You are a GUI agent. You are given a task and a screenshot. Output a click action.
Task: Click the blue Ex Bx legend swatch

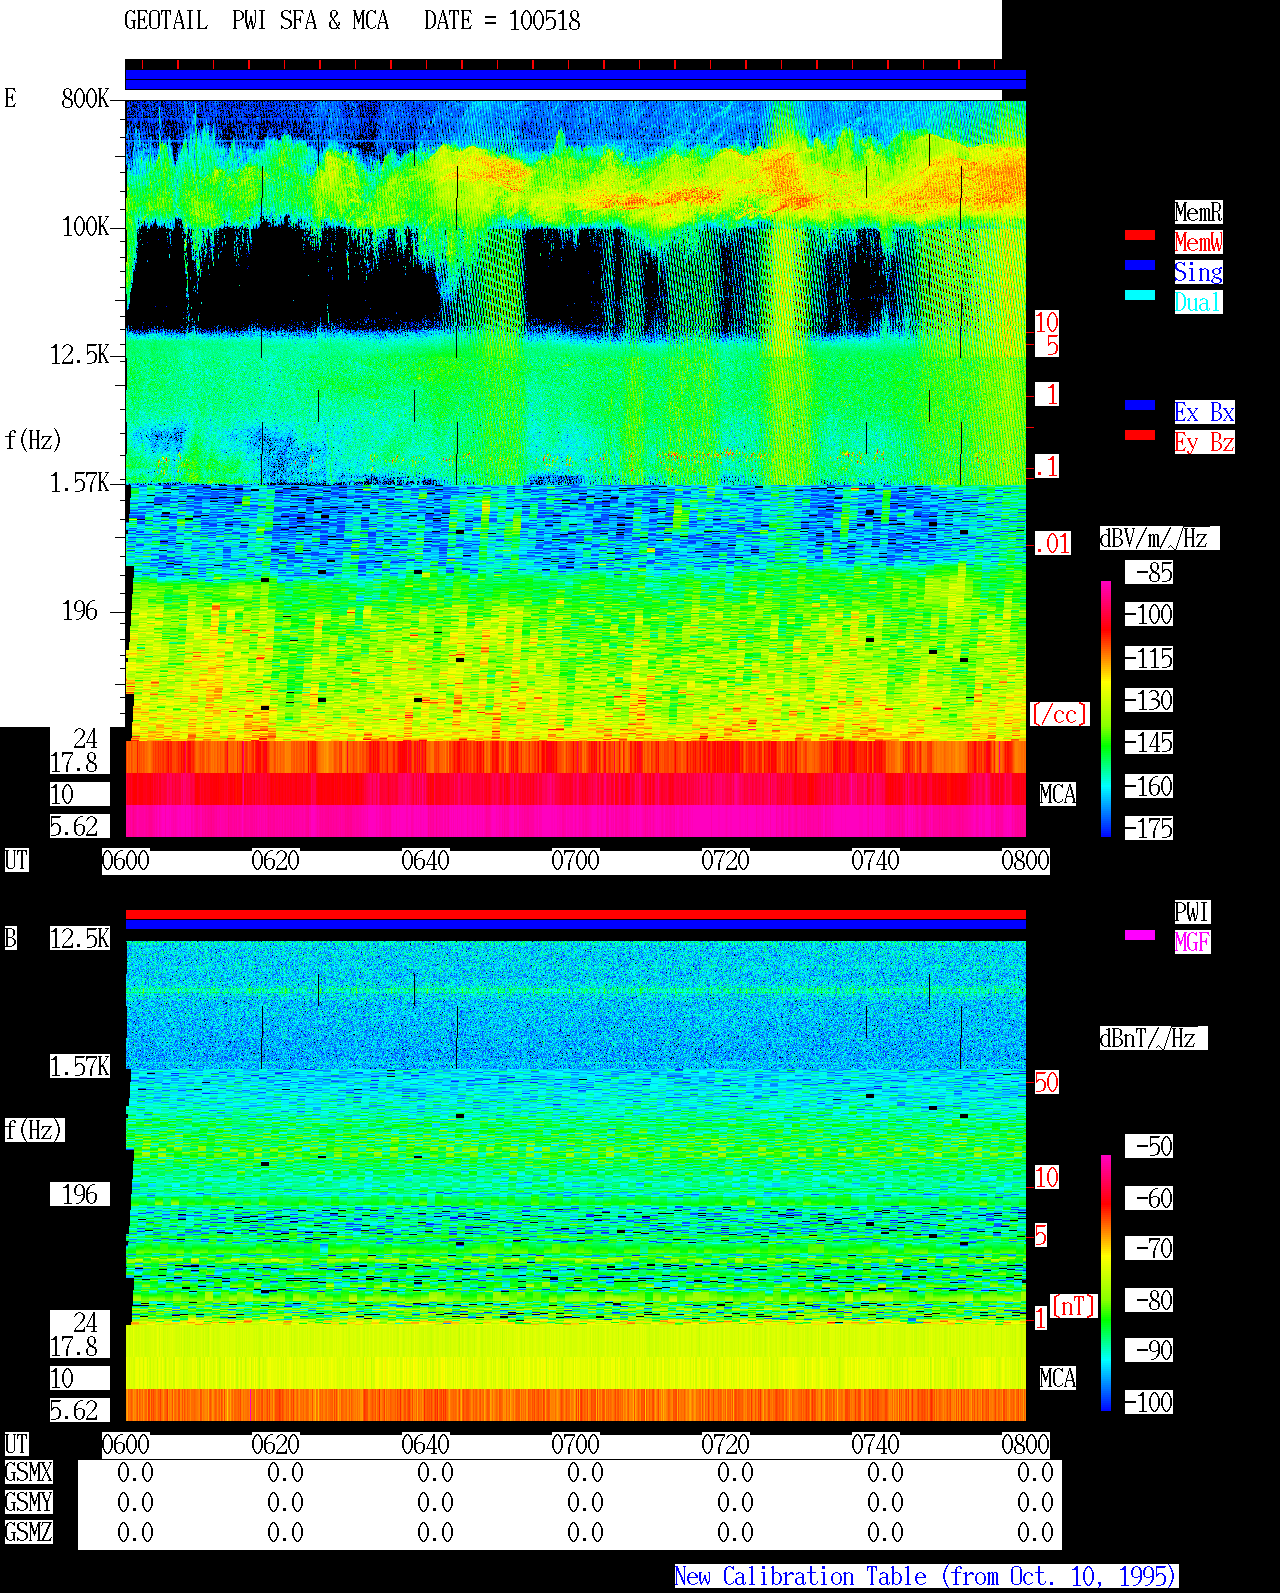1140,405
